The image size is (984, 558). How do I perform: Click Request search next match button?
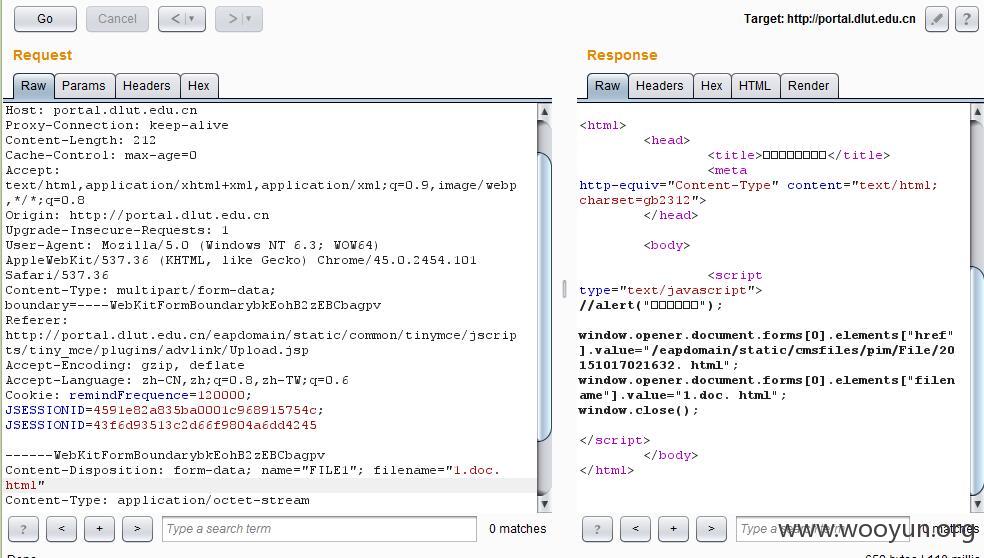tap(137, 529)
